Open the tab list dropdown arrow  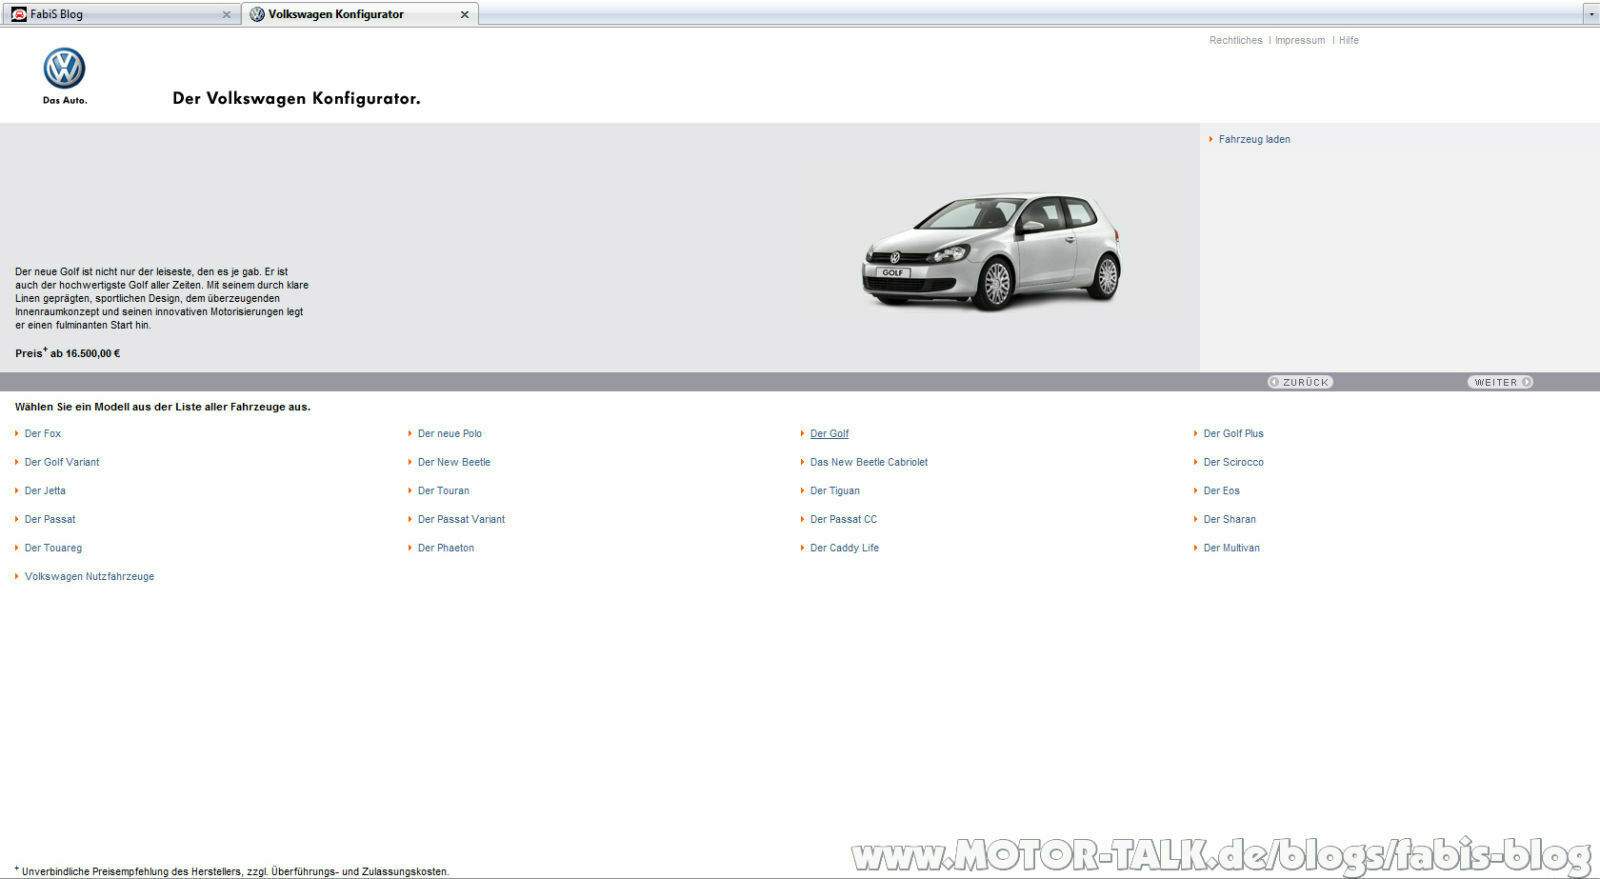coord(1591,14)
